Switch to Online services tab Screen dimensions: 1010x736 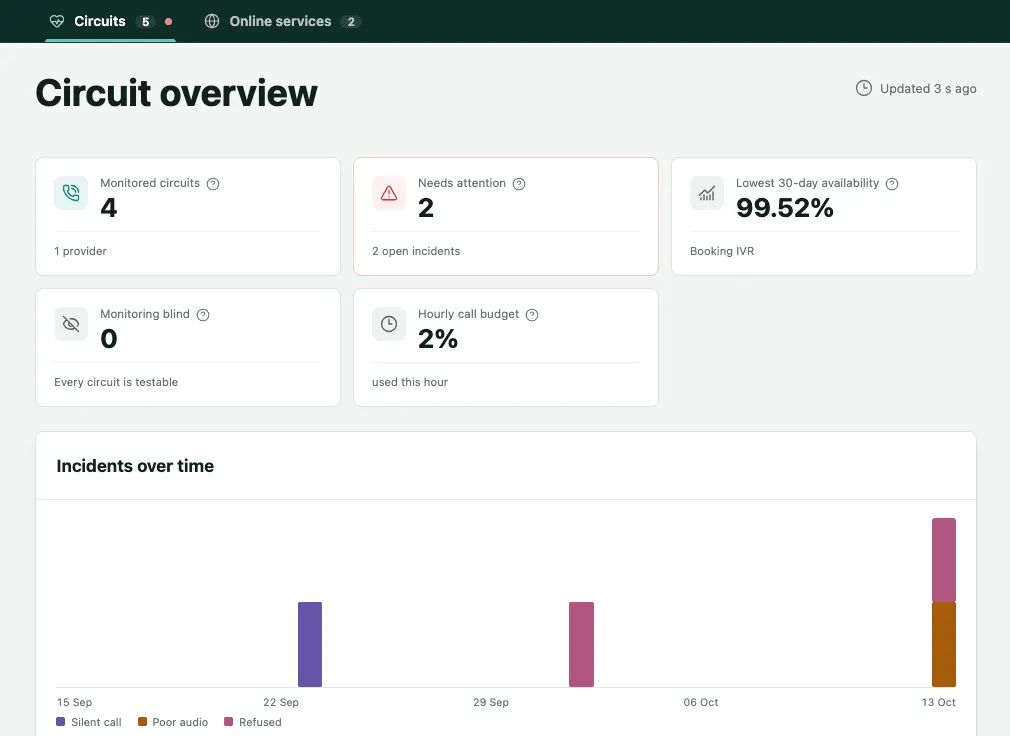tap(282, 21)
